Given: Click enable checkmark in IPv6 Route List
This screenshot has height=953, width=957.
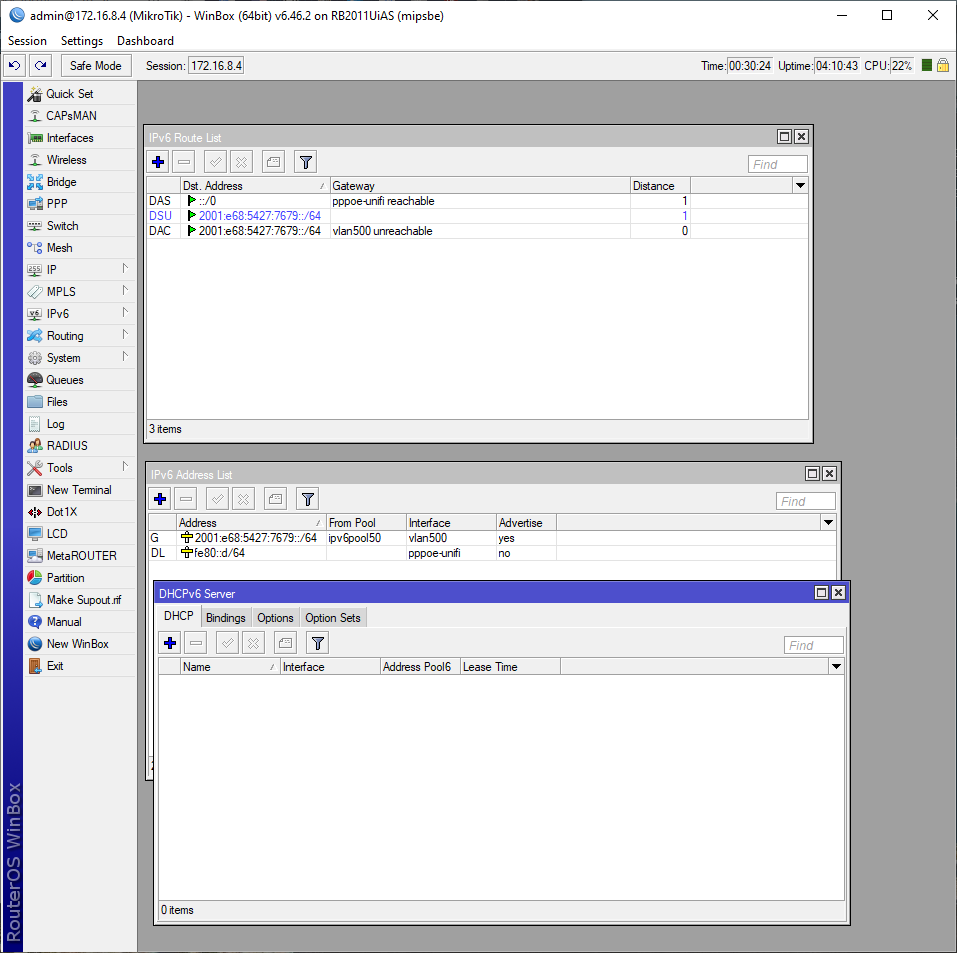Looking at the screenshot, I should tap(215, 162).
